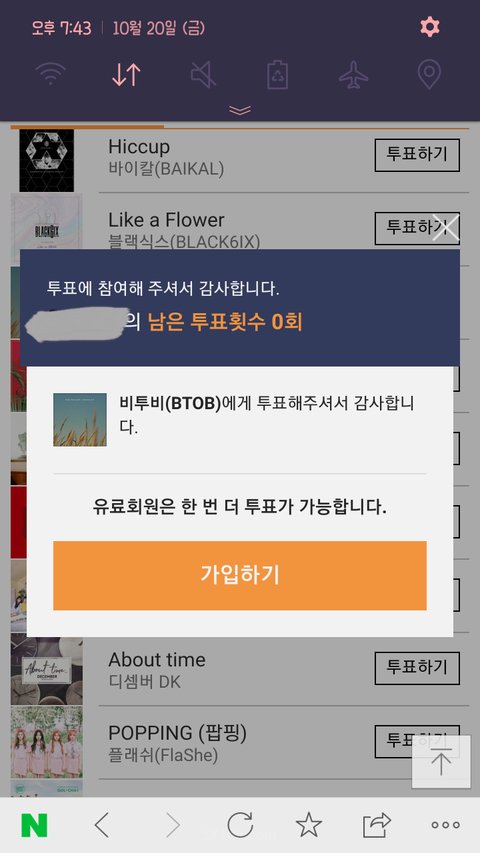Vote for About time by 디셈버 DK
The width and height of the screenshot is (480, 853).
[x=417, y=668]
